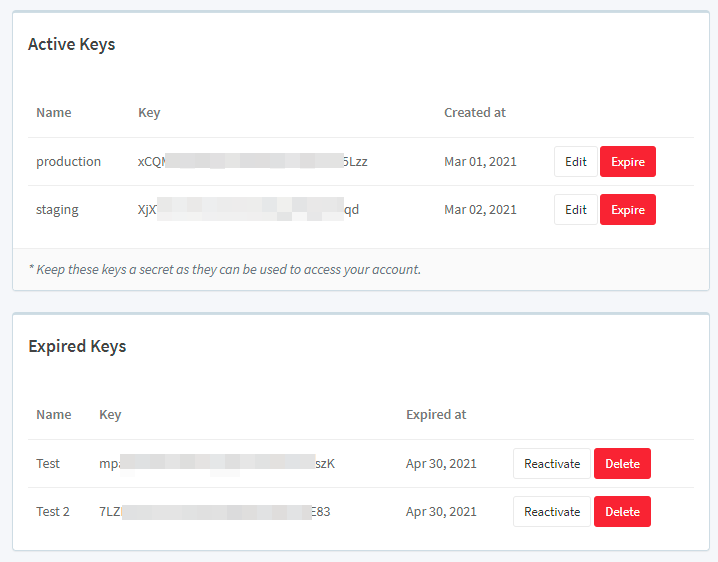Click the Expired at column header
Viewport: 718px width, 562px height.
(x=436, y=415)
